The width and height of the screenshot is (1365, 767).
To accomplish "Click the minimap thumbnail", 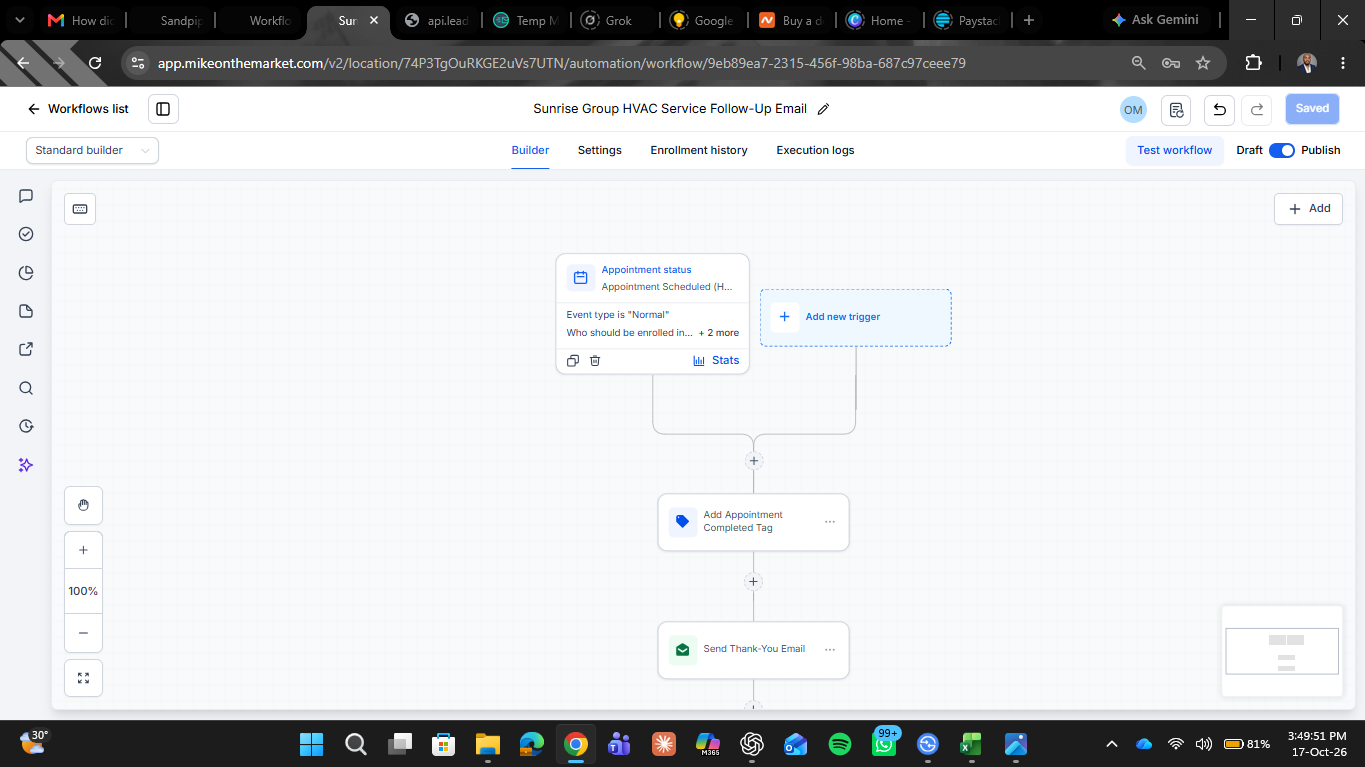I will click(x=1282, y=651).
